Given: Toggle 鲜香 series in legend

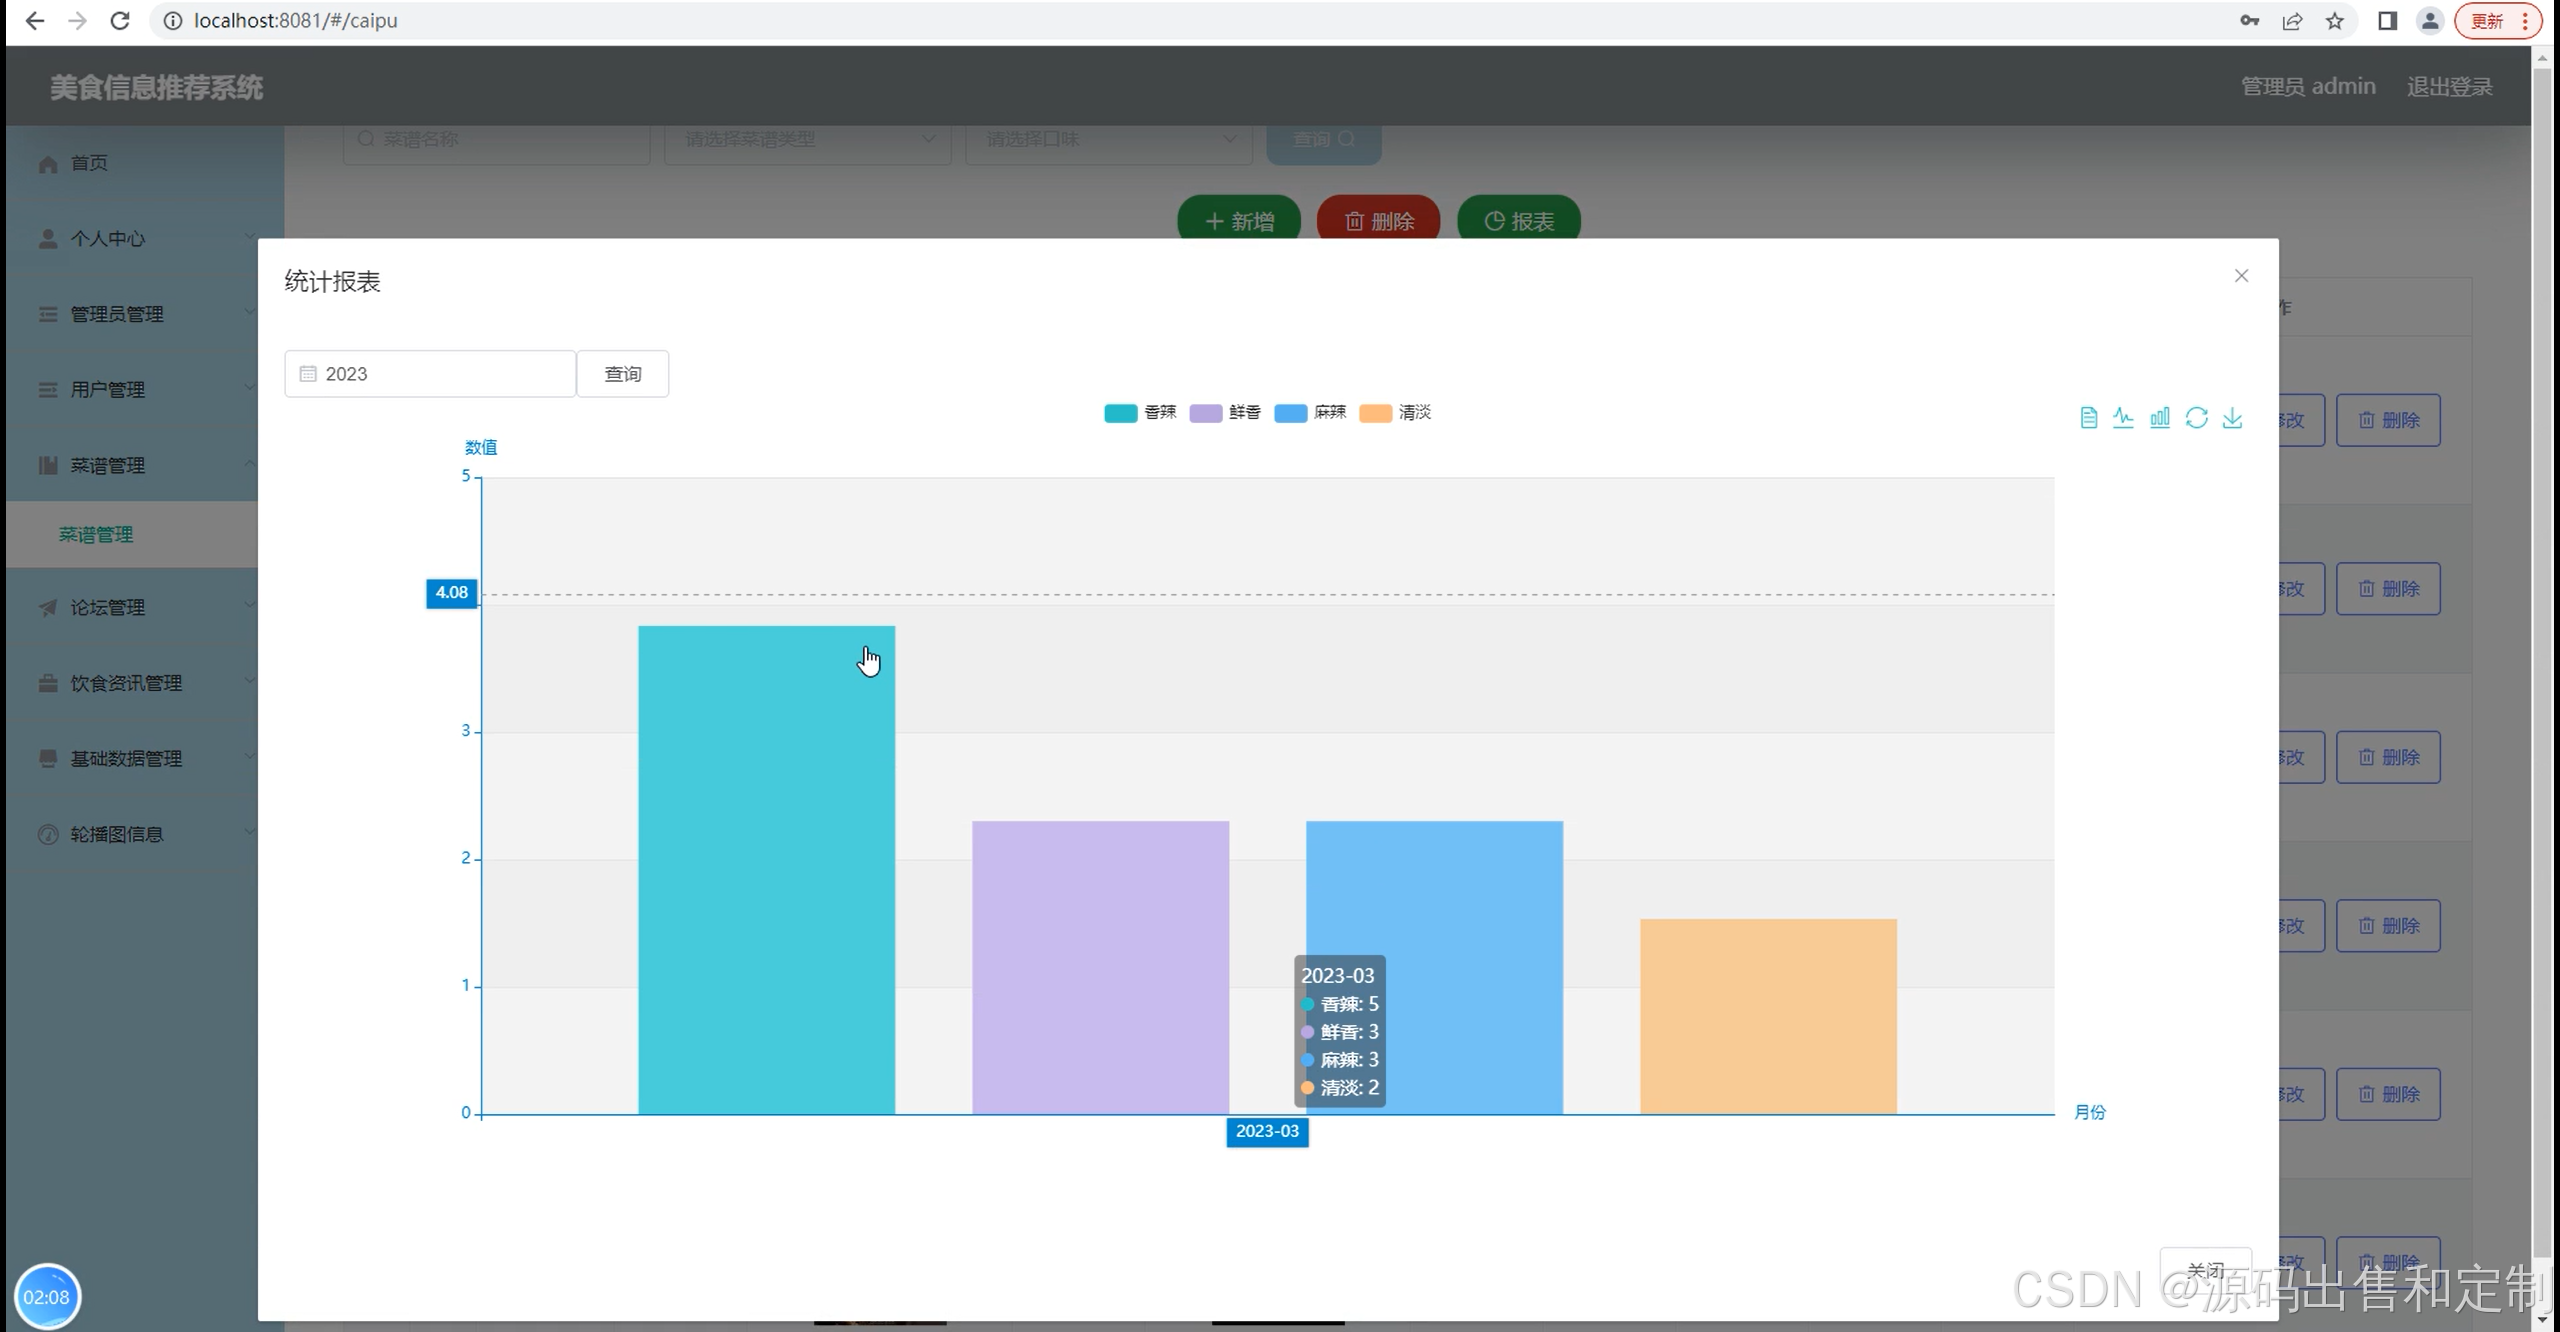Looking at the screenshot, I should coord(1244,413).
